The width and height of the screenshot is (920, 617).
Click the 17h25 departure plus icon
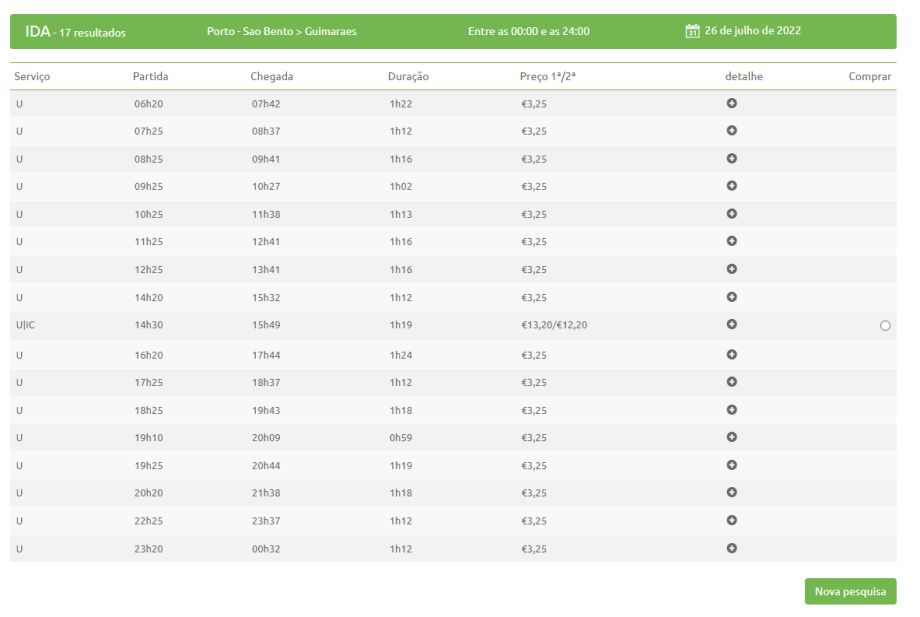[731, 382]
